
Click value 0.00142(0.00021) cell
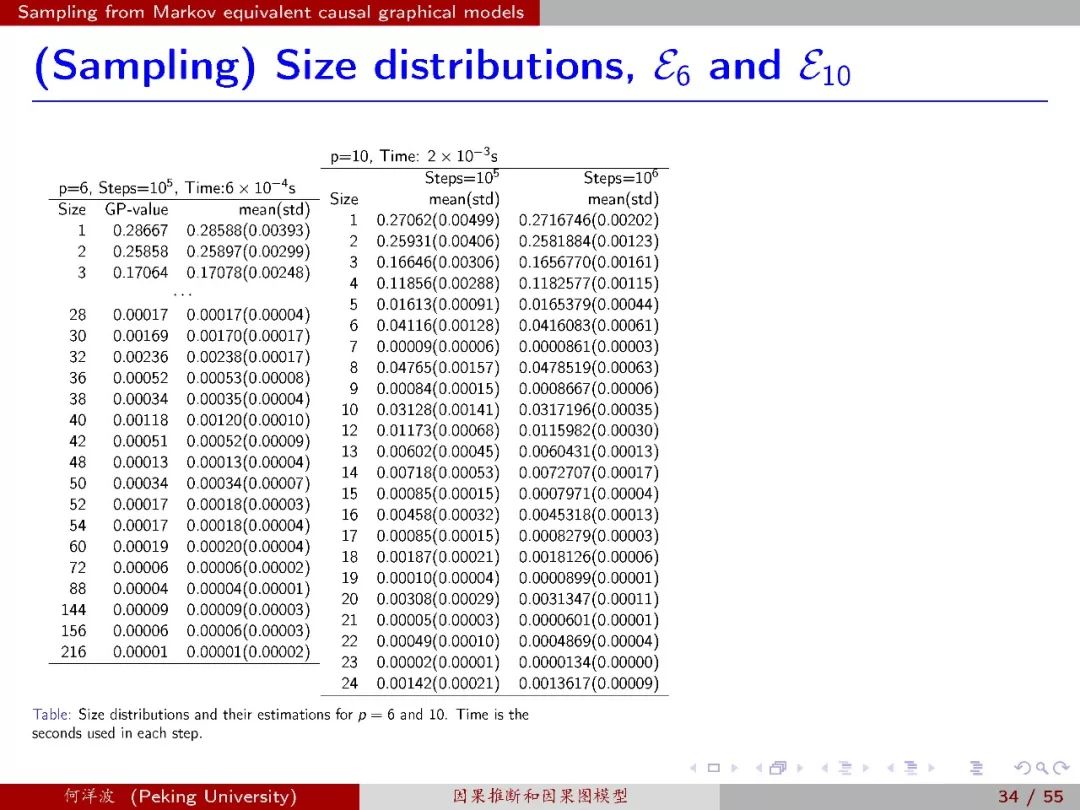point(438,683)
